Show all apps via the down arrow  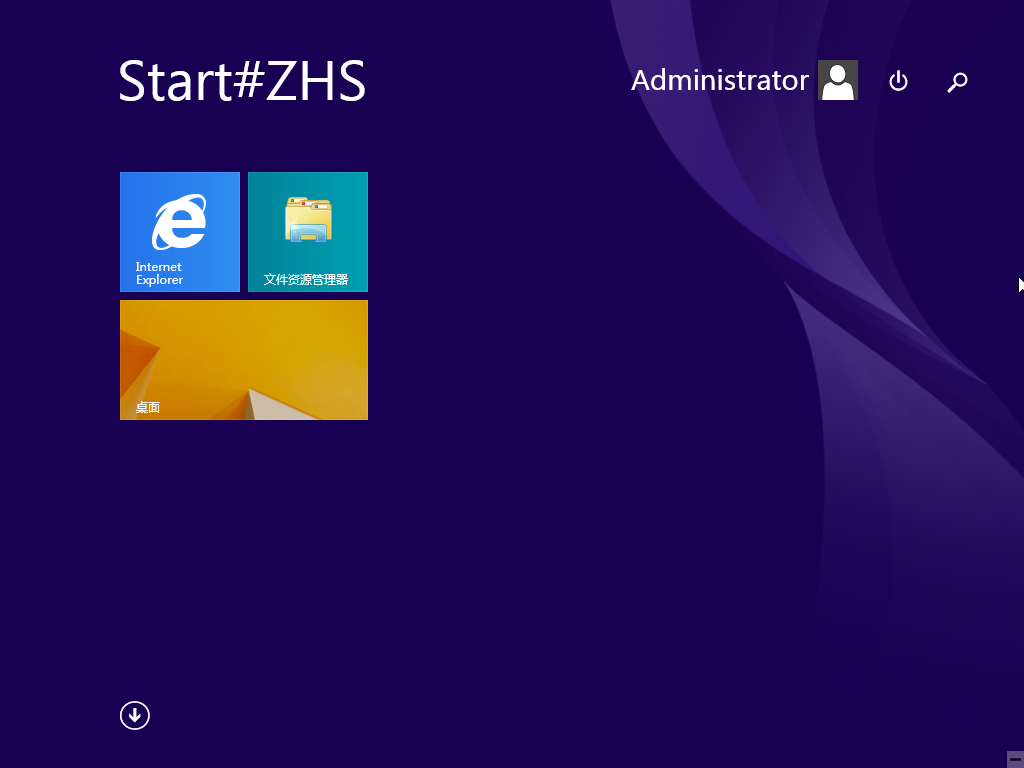pyautogui.click(x=135, y=715)
